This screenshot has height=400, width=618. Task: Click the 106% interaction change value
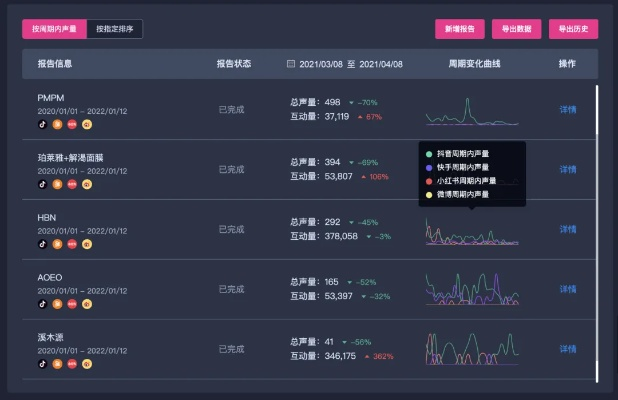(x=379, y=177)
